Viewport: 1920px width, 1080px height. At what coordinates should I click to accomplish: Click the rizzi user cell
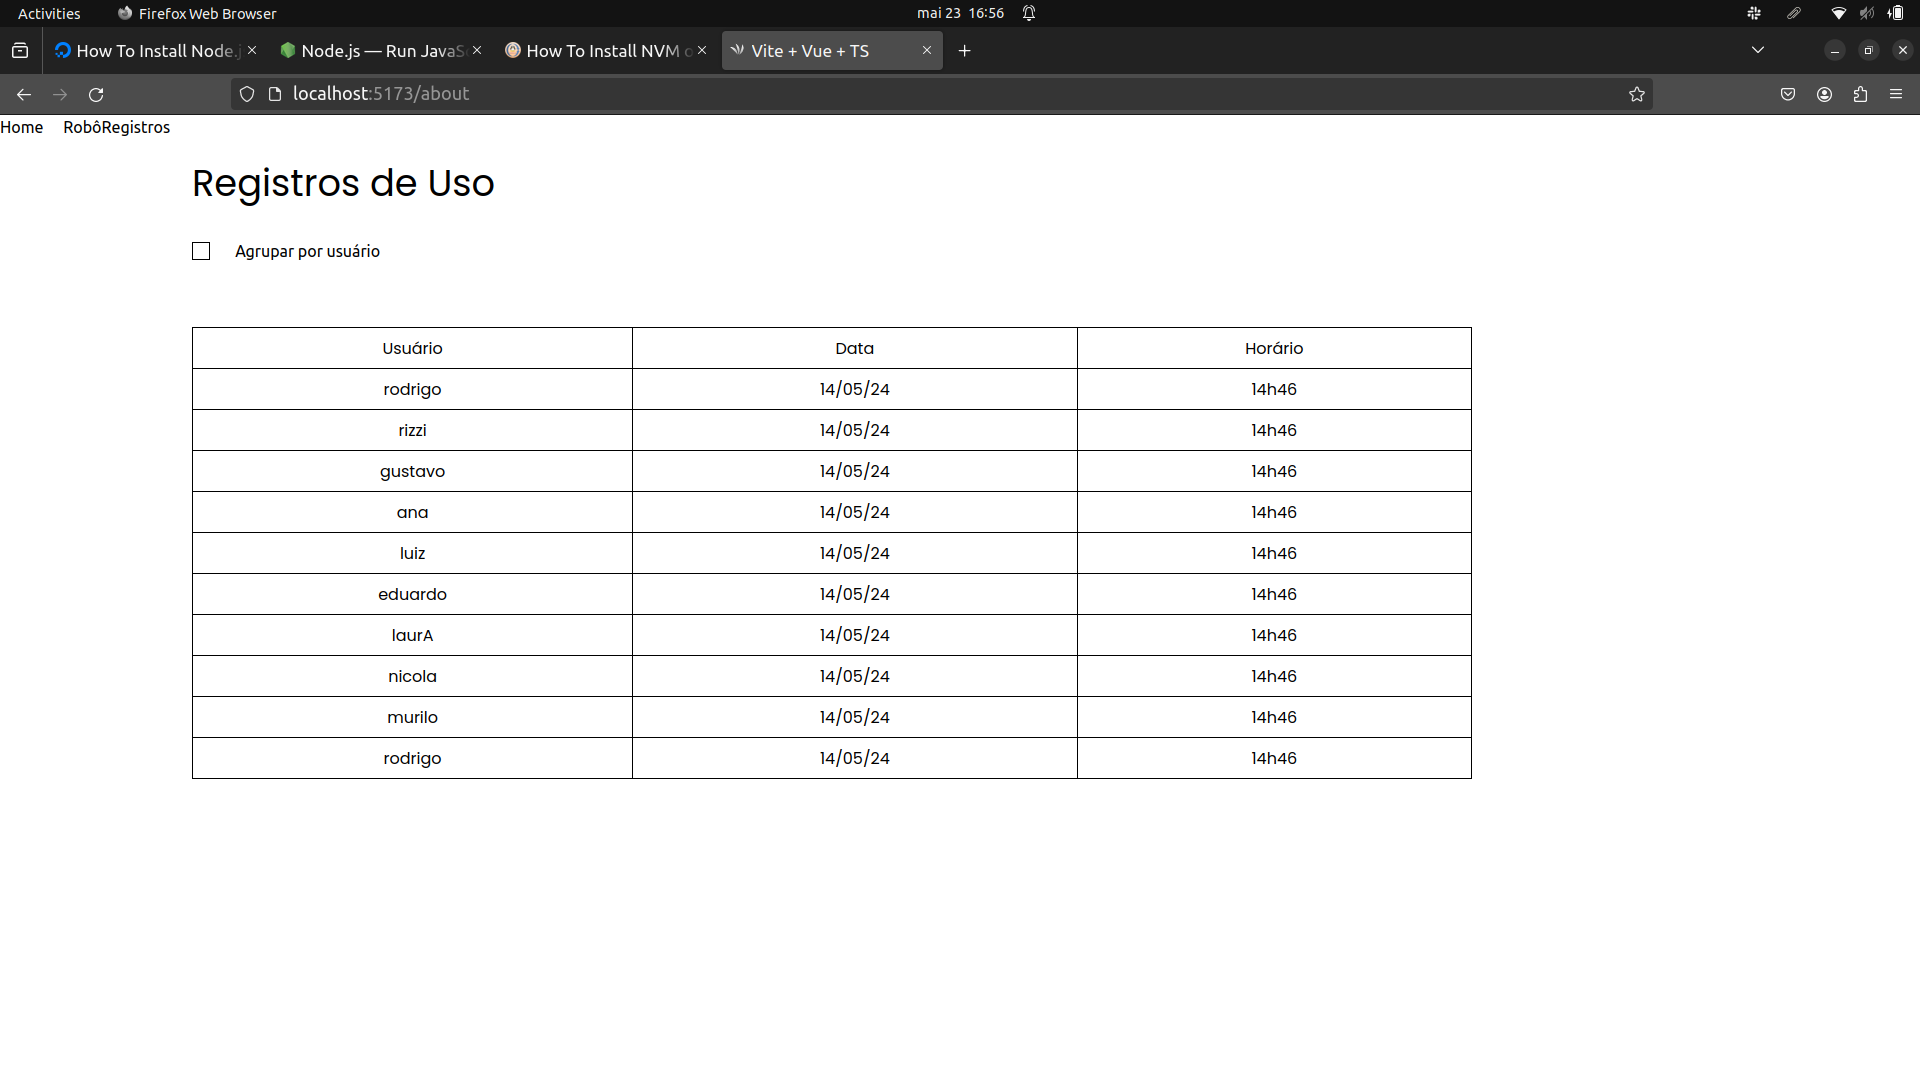click(412, 430)
